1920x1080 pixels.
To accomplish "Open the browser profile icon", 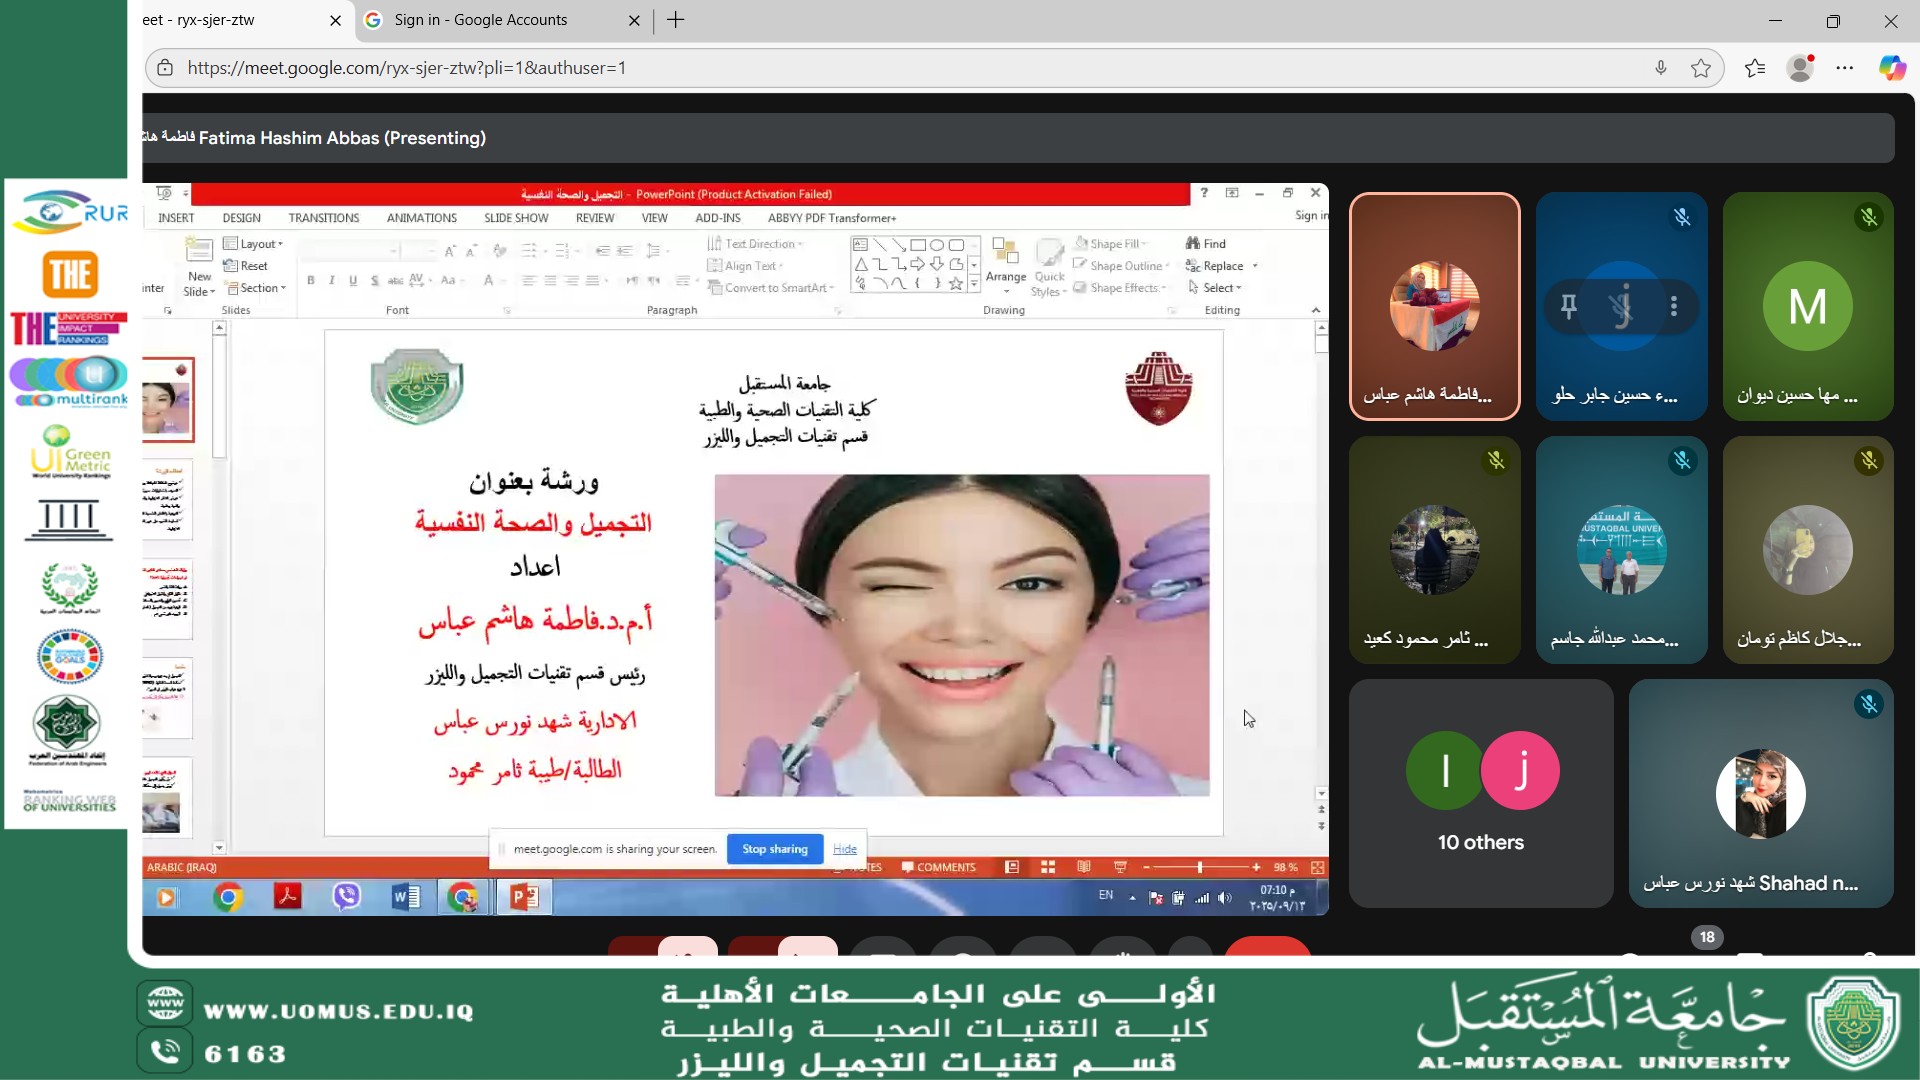I will pos(1801,68).
